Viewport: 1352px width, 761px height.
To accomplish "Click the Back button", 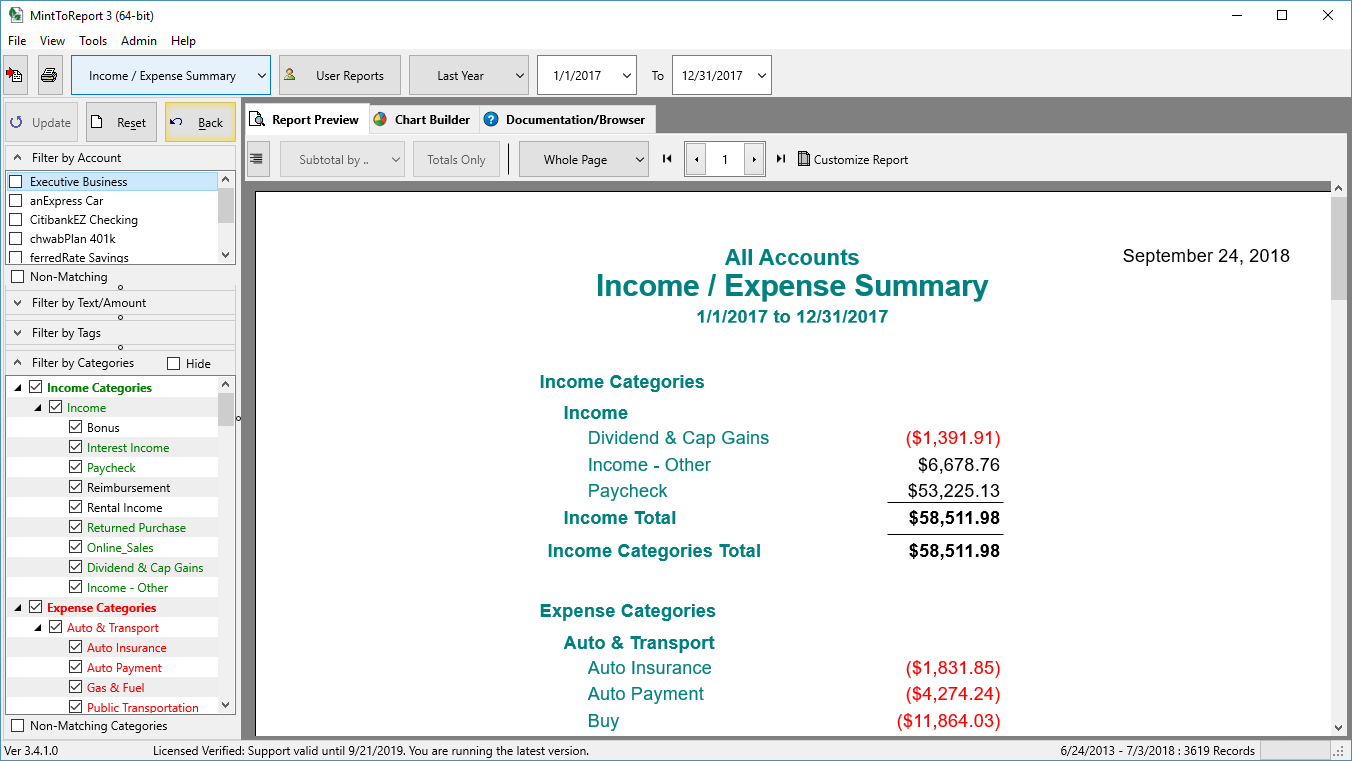I will tap(200, 123).
